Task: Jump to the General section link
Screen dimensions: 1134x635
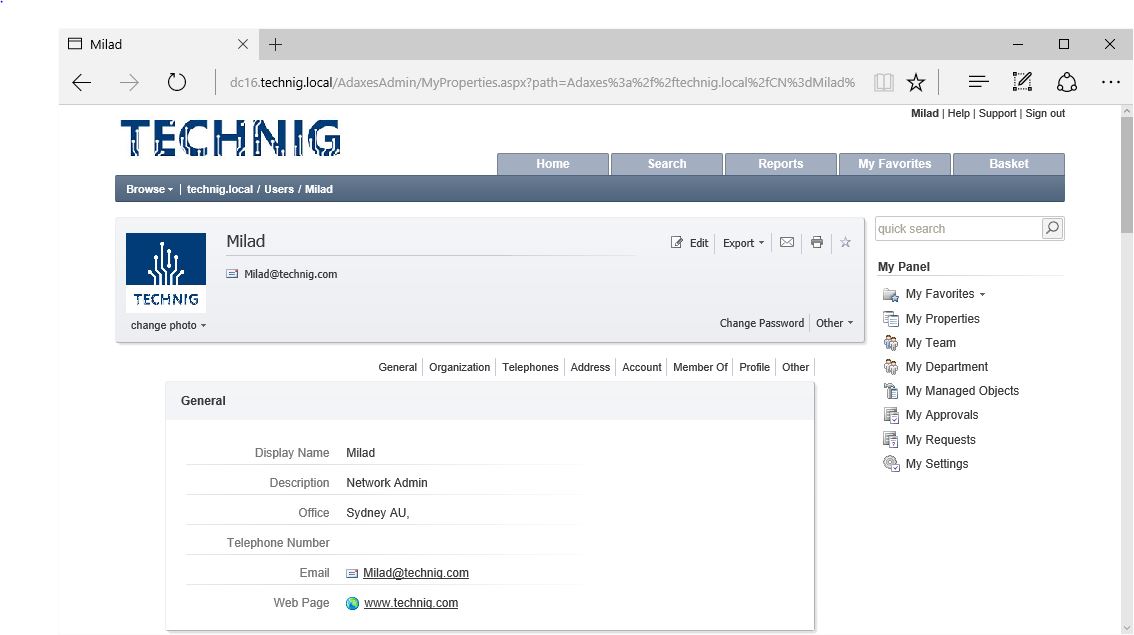Action: click(398, 367)
